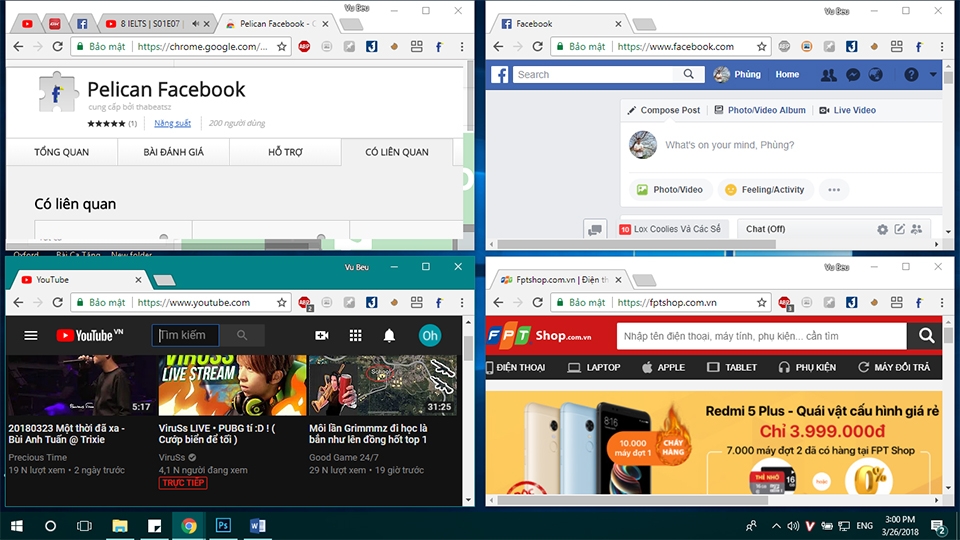Open Phùng profile link on Facebook
Screen dimensions: 960x540
click(737, 75)
